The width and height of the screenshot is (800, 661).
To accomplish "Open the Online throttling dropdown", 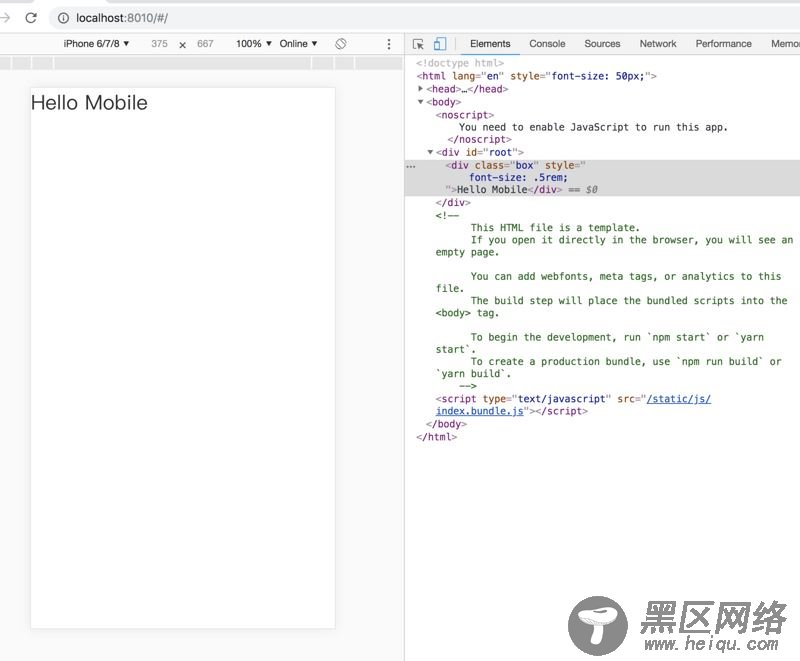I will coord(298,44).
